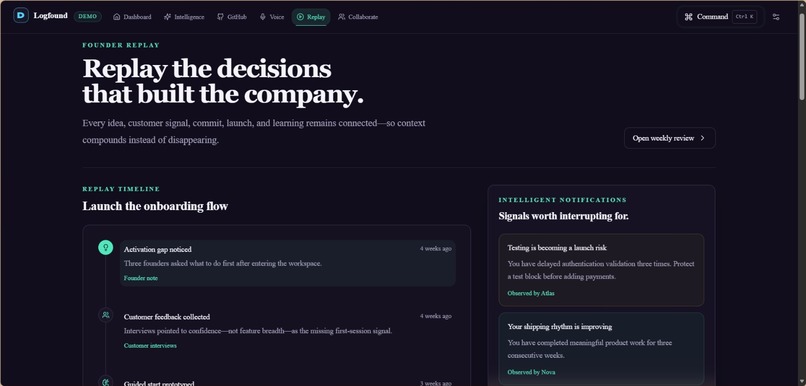The image size is (806, 386).
Task: Click Open weekly review button
Action: 669,138
